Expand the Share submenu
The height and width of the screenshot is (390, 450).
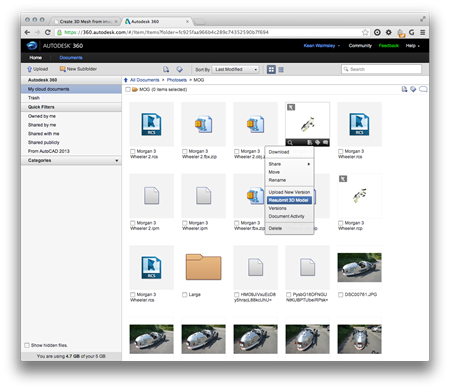coord(289,164)
